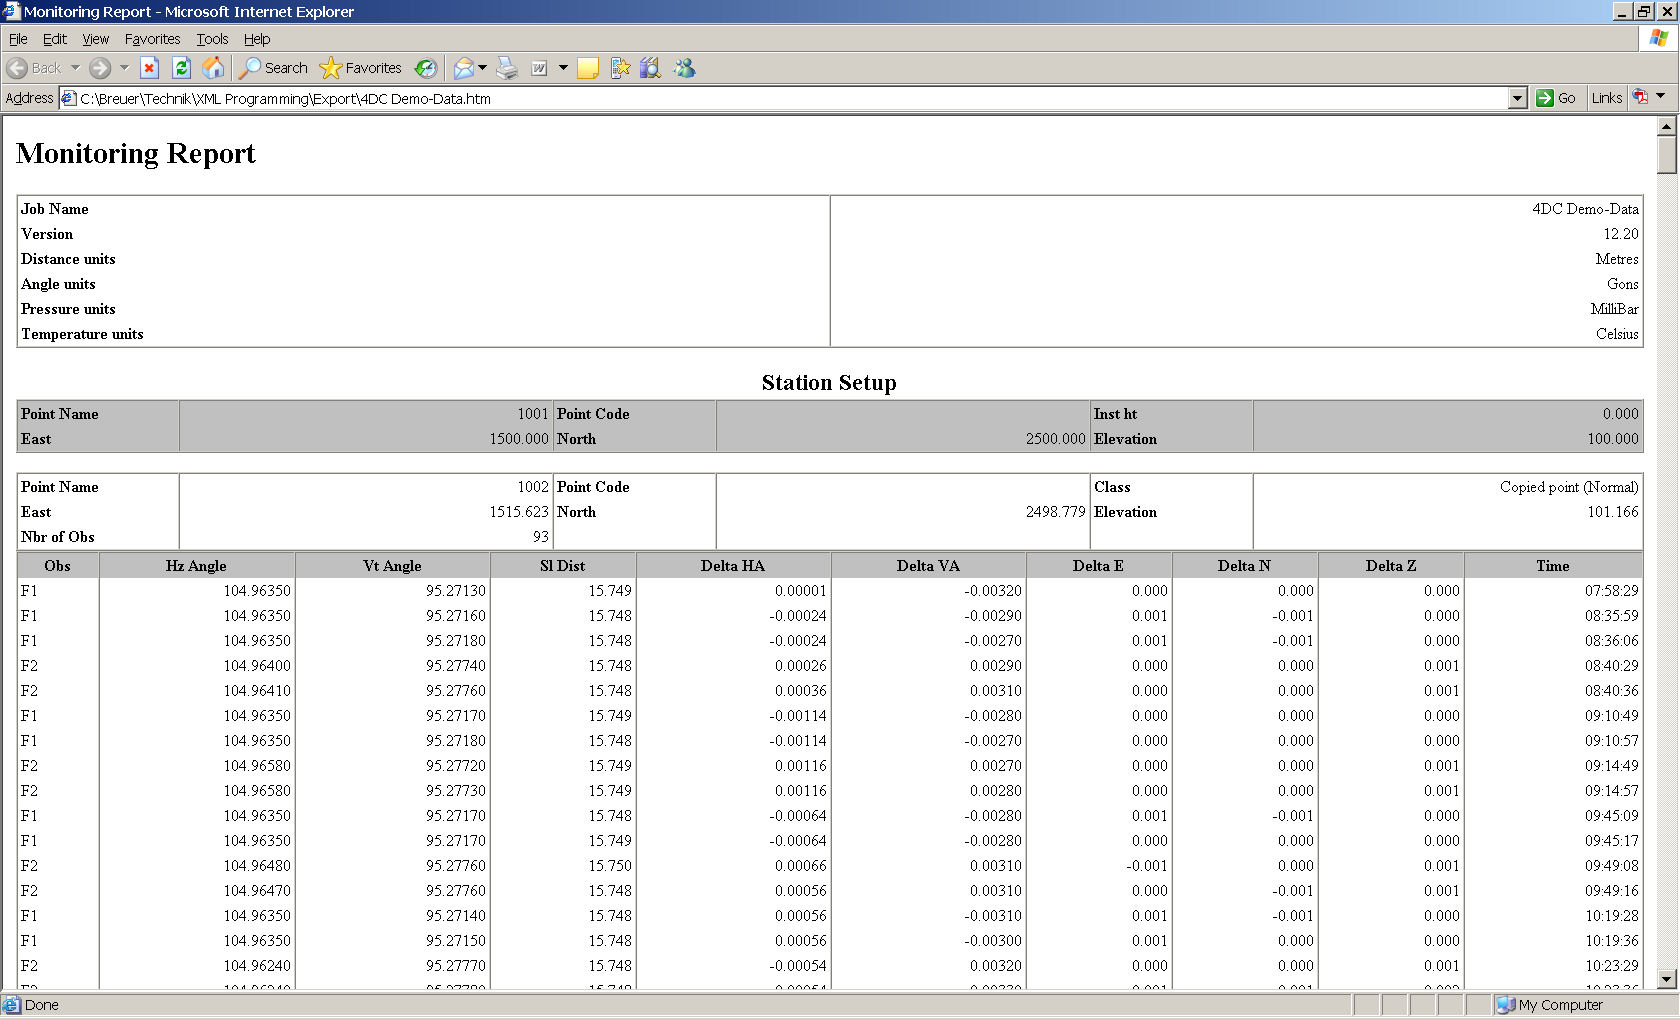Open the History view
The width and height of the screenshot is (1680, 1020).
click(425, 67)
